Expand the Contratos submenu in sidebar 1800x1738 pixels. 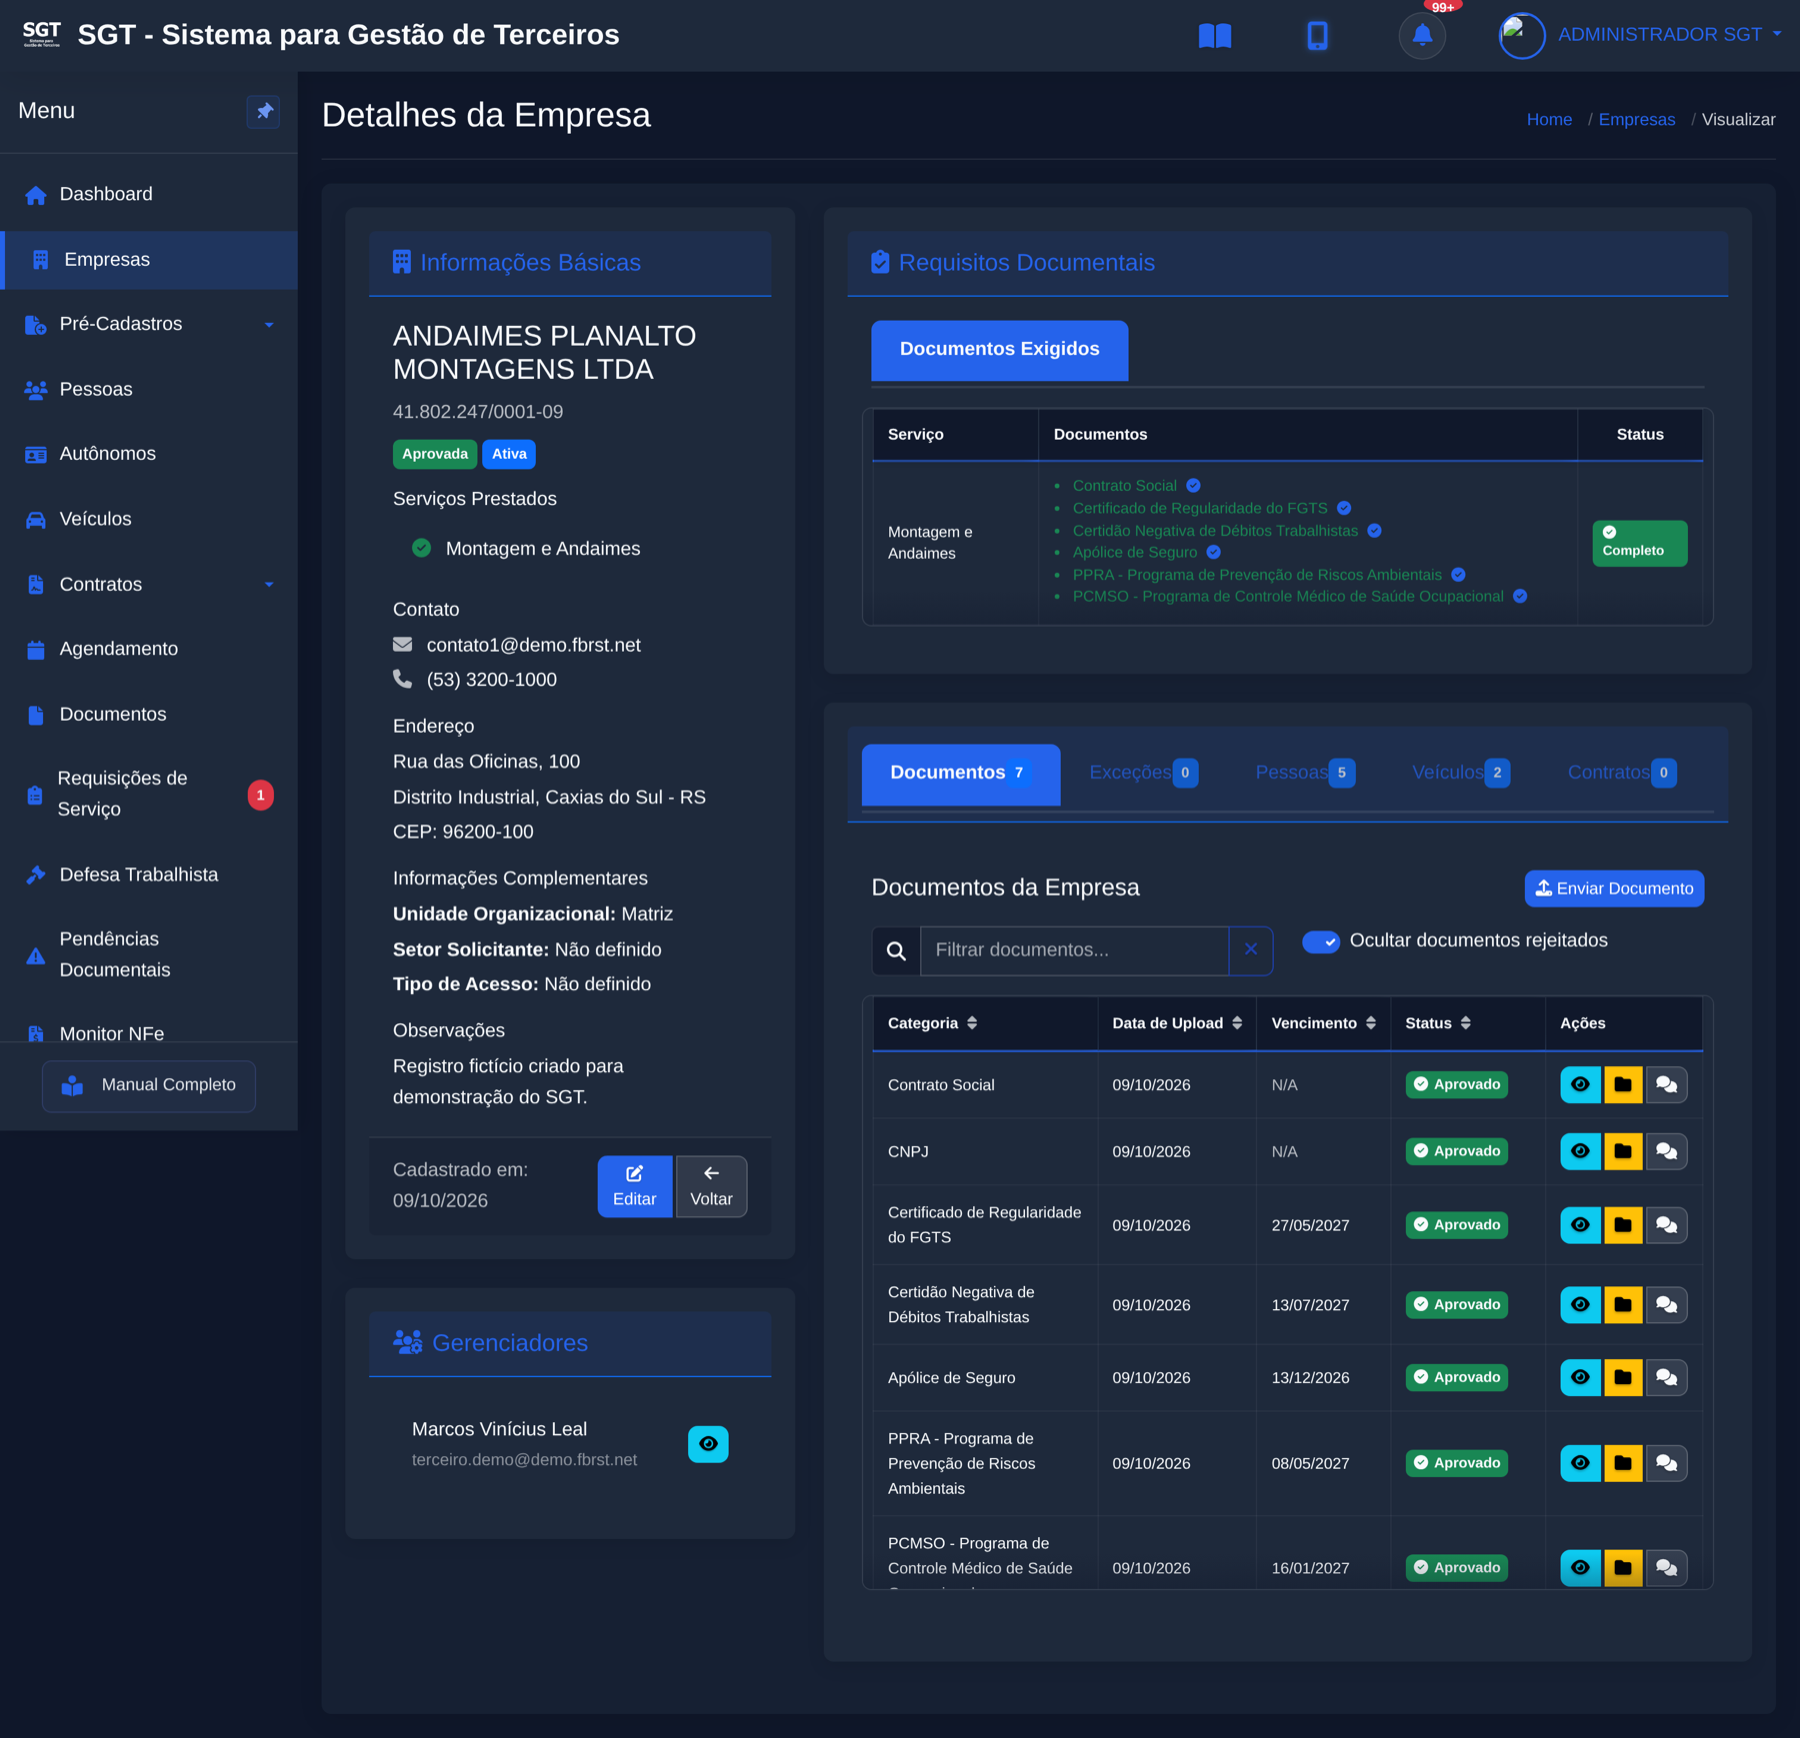[x=149, y=584]
